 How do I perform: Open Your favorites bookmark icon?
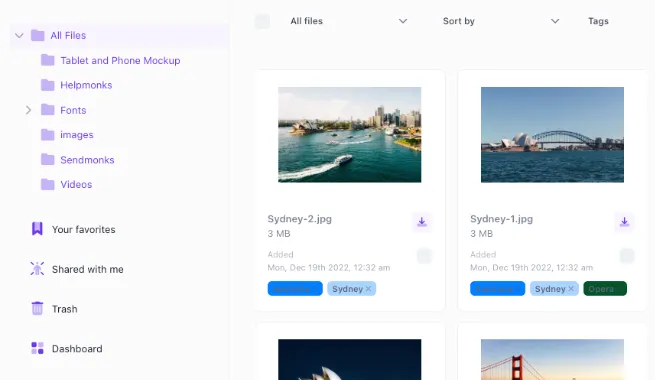click(x=37, y=229)
